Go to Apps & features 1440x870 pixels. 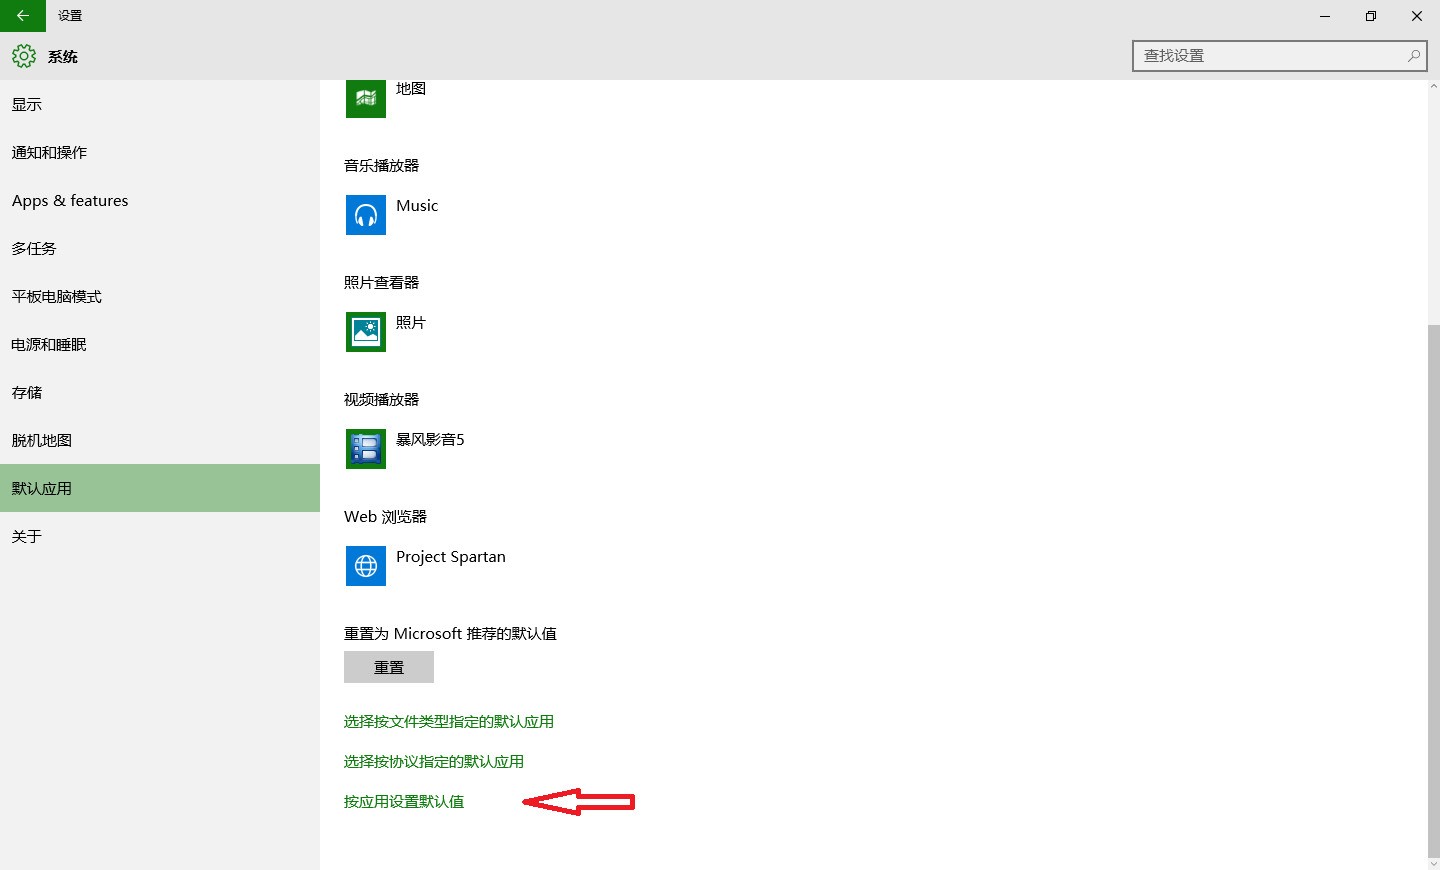coord(160,200)
